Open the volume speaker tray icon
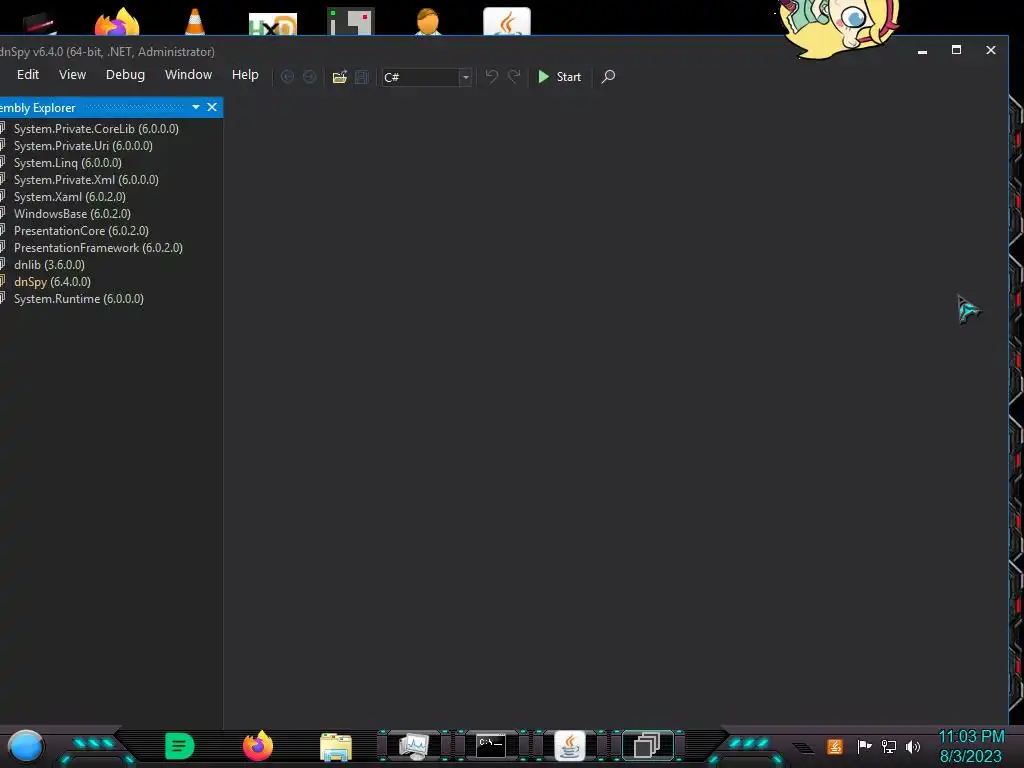 point(913,746)
